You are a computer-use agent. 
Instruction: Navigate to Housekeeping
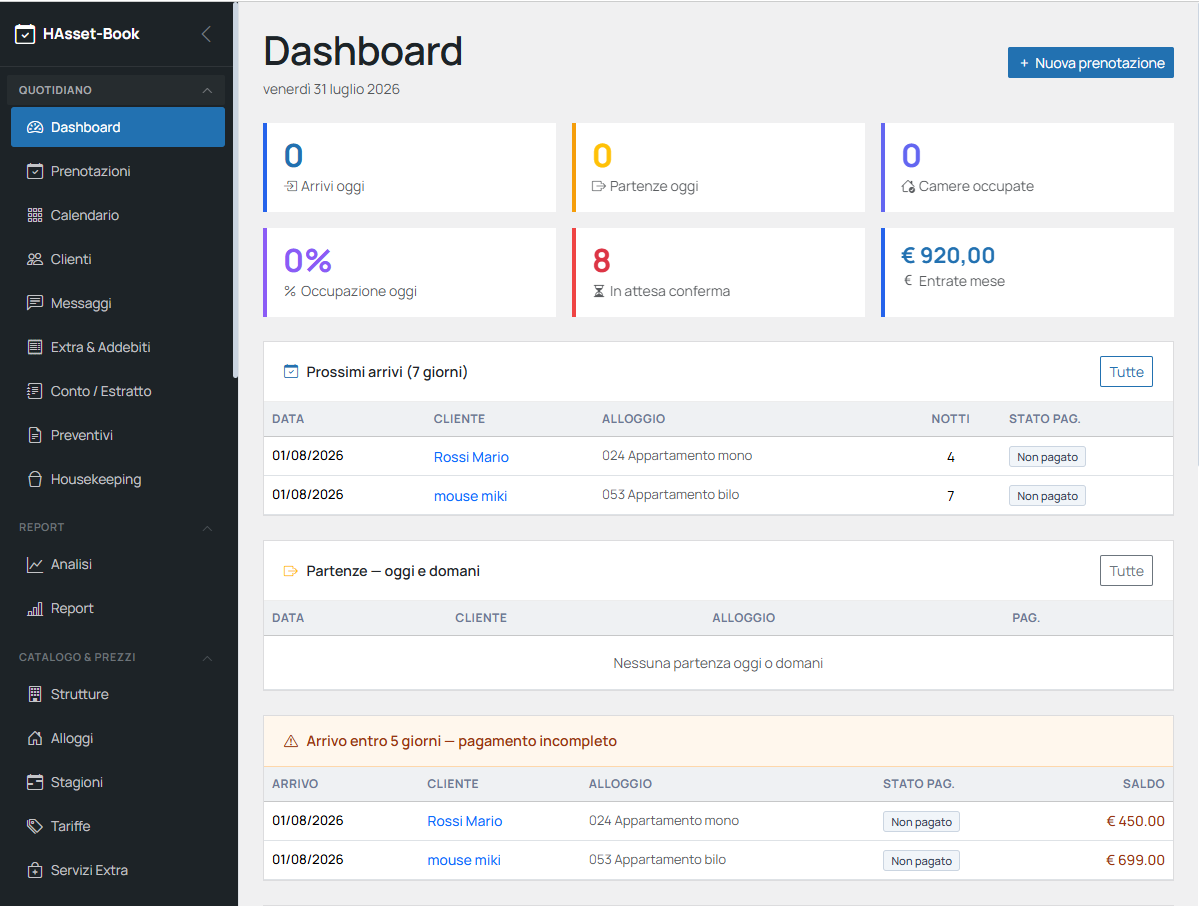pos(118,479)
